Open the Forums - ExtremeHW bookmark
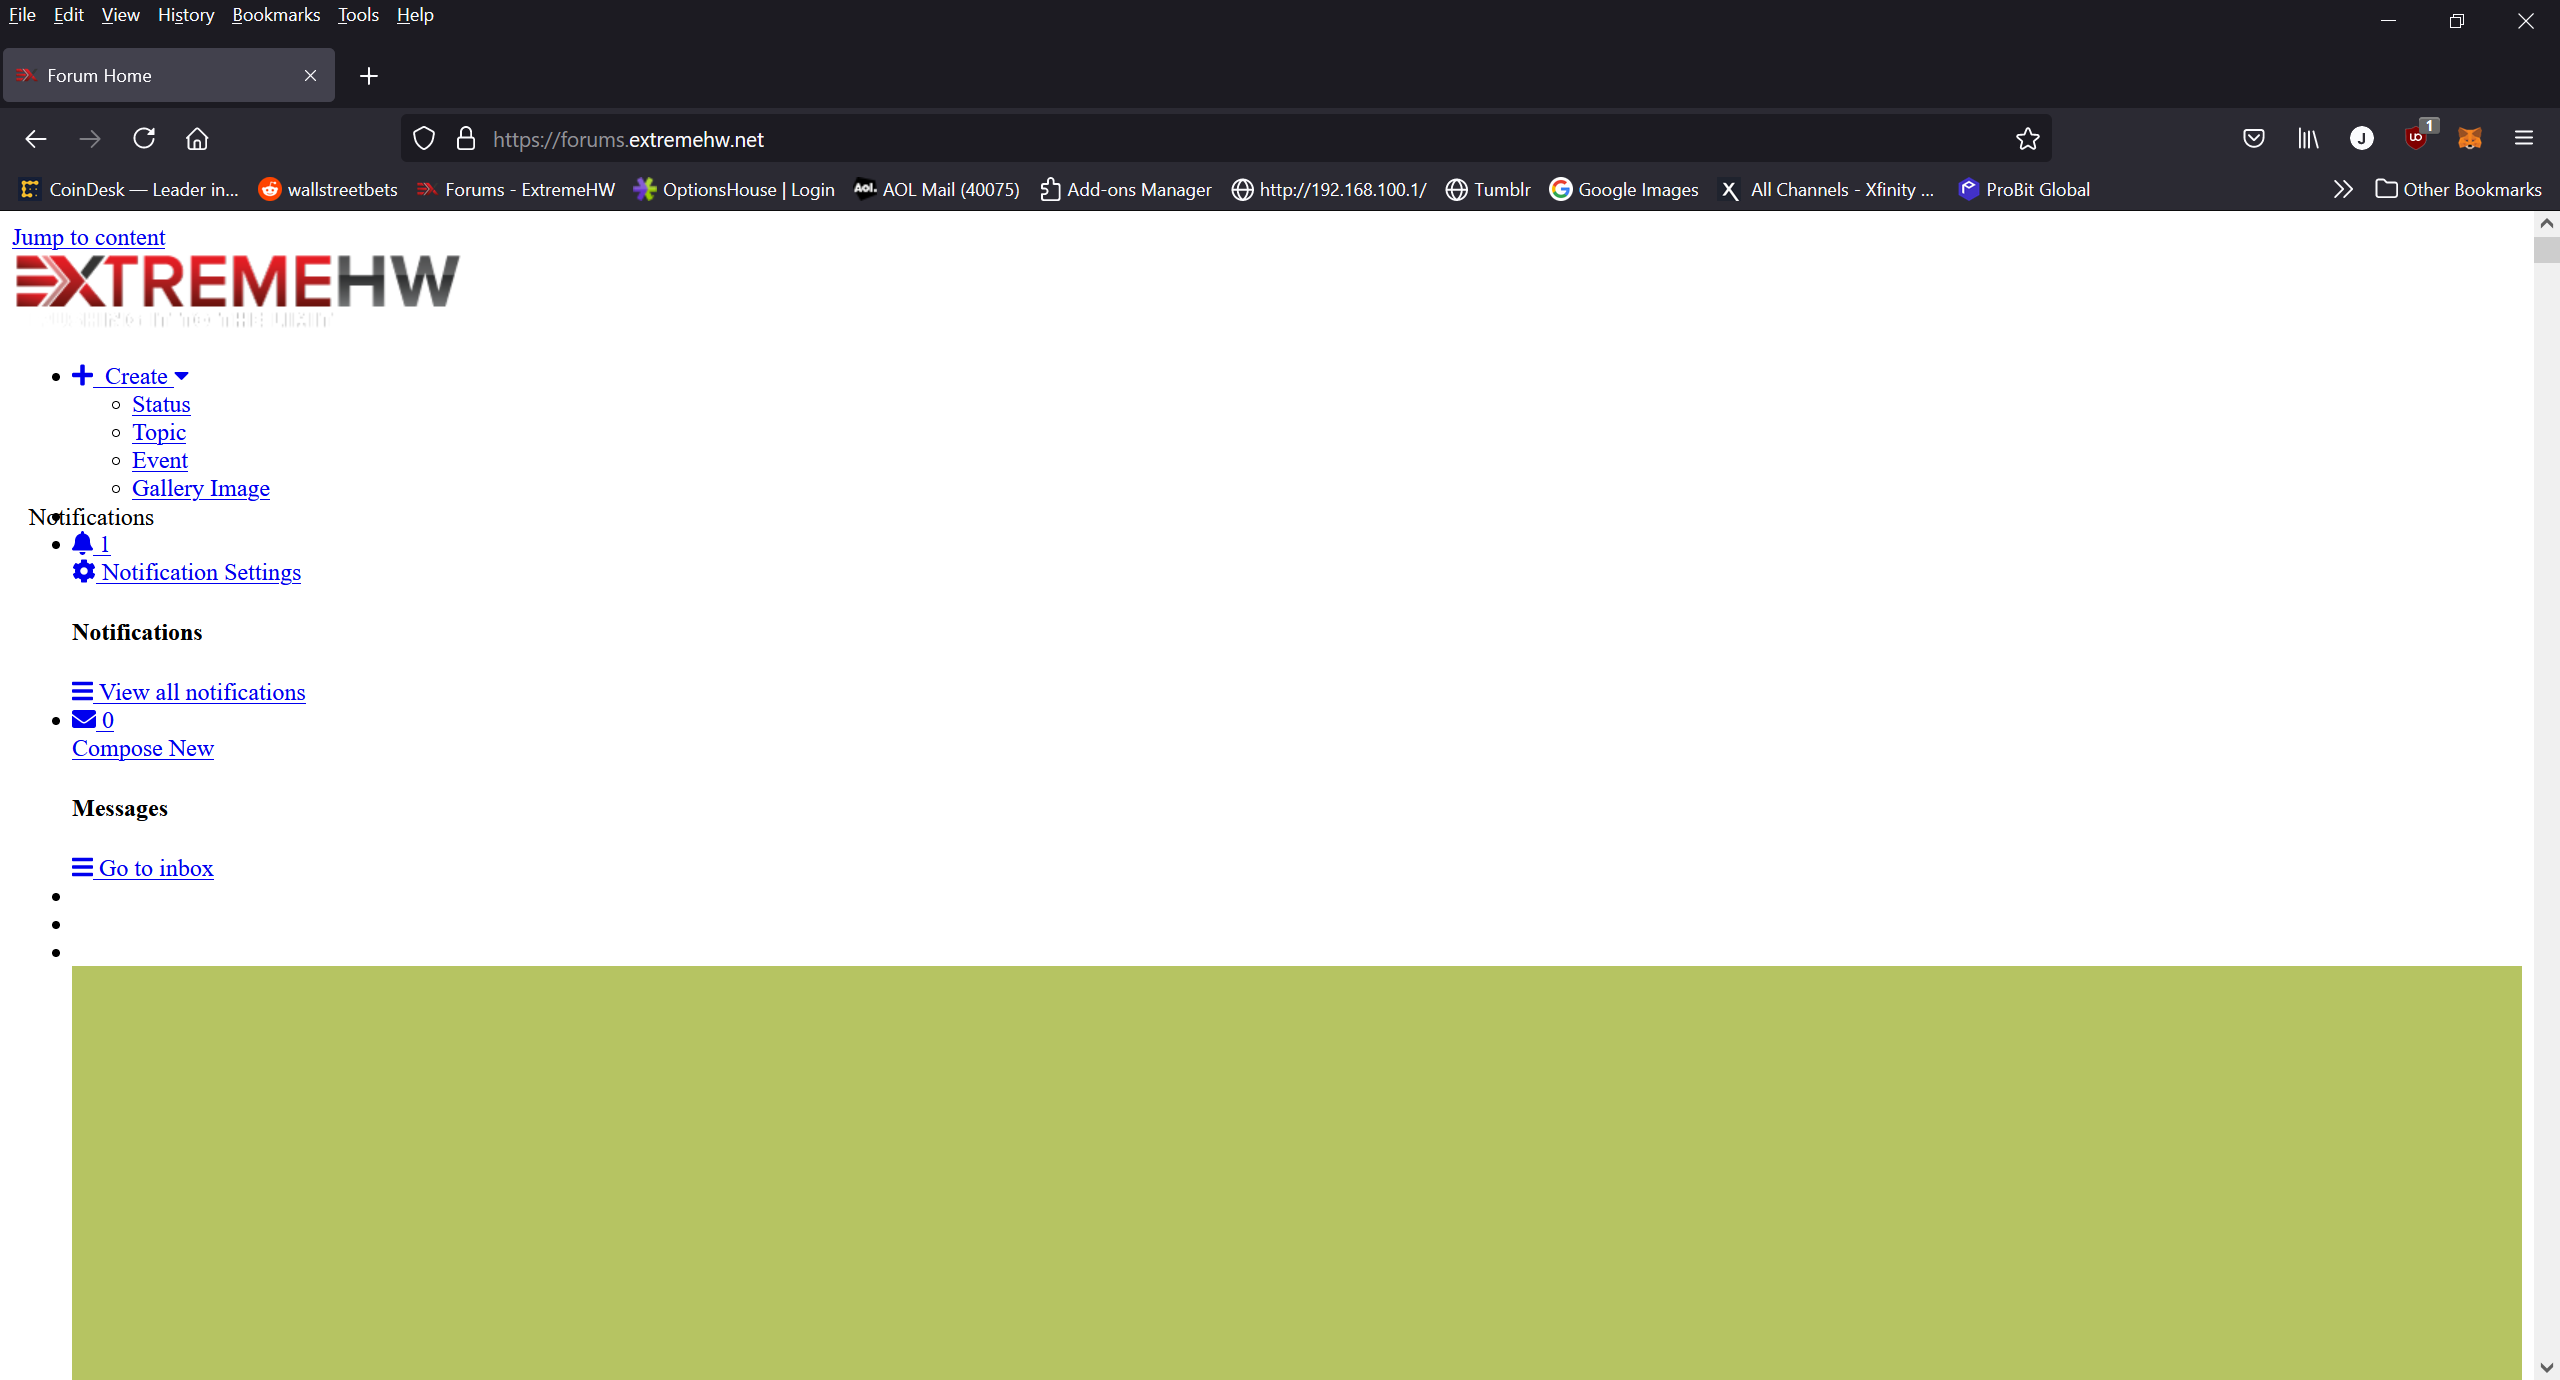Image resolution: width=2560 pixels, height=1380 pixels. (516, 189)
